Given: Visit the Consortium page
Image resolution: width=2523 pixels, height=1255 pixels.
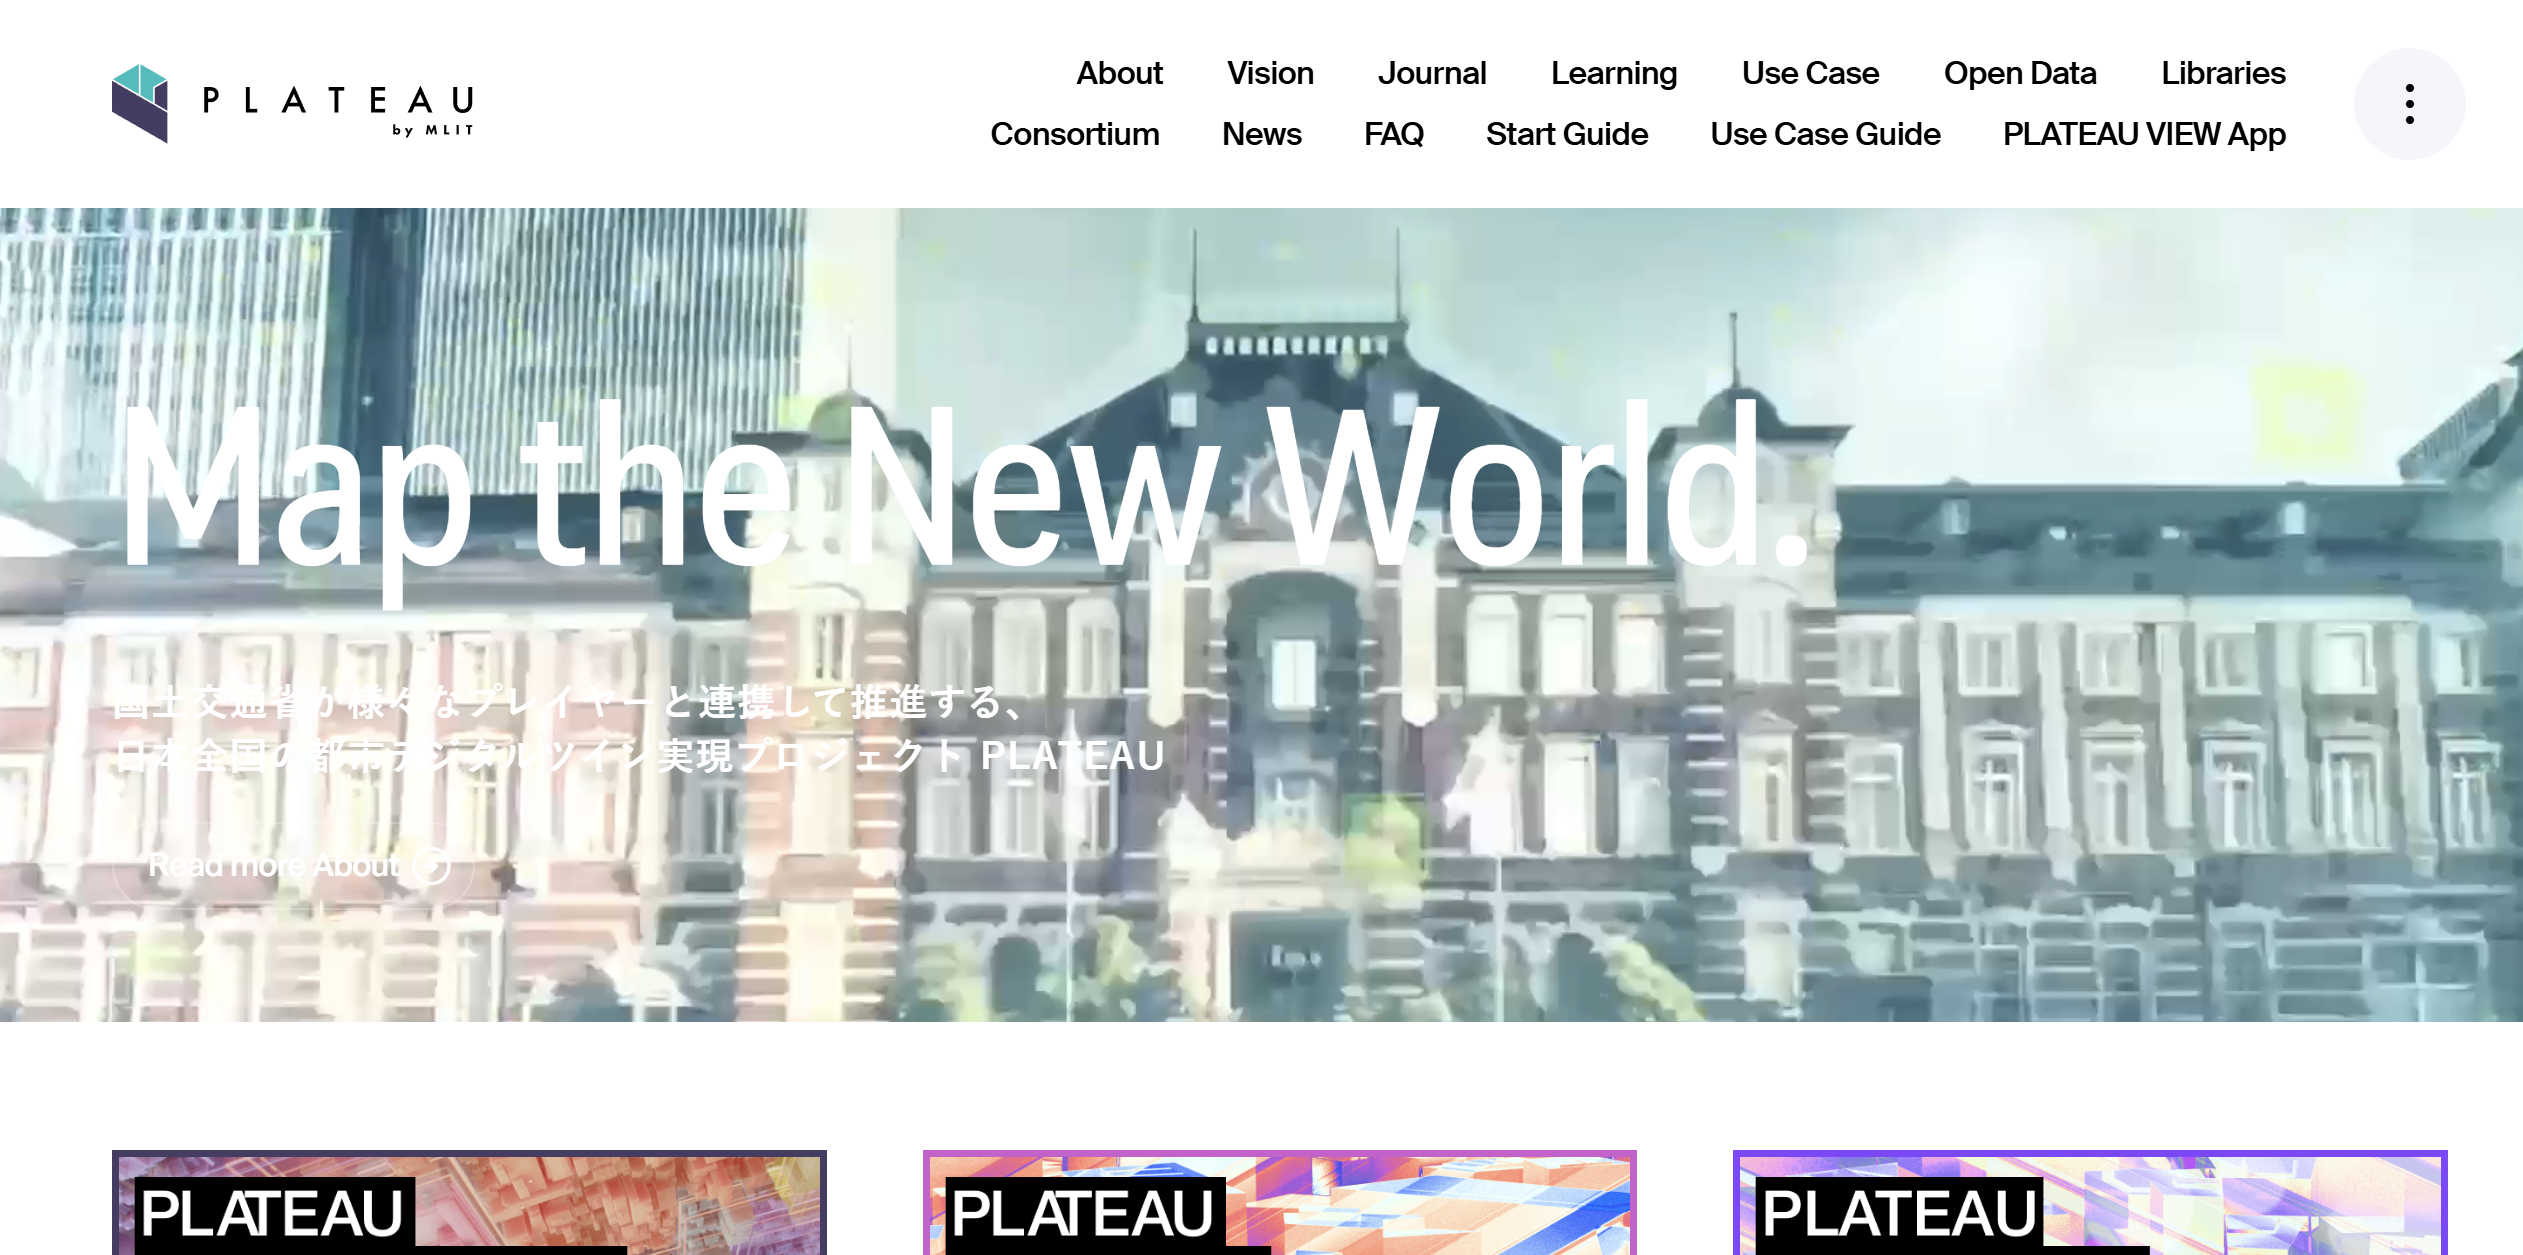Looking at the screenshot, I should coord(1075,134).
